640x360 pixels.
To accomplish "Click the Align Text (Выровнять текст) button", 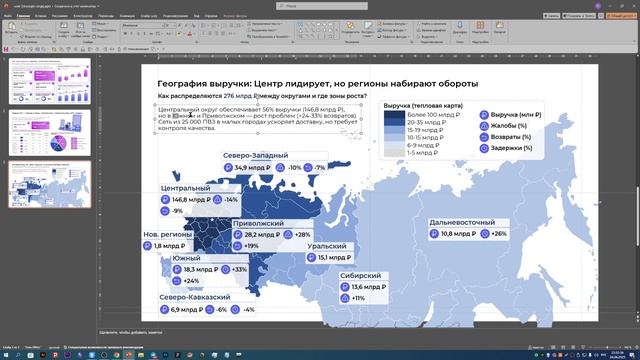I will click(263, 30).
